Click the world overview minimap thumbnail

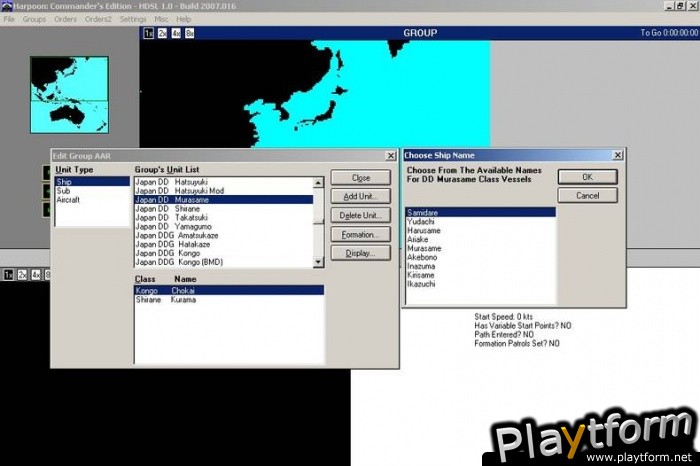69,95
